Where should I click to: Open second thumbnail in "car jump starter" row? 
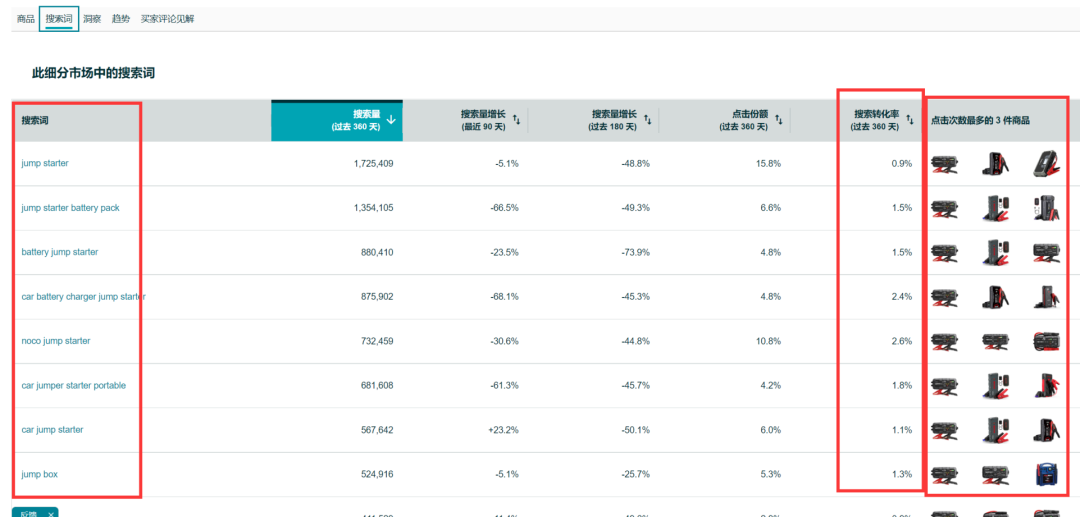click(995, 430)
